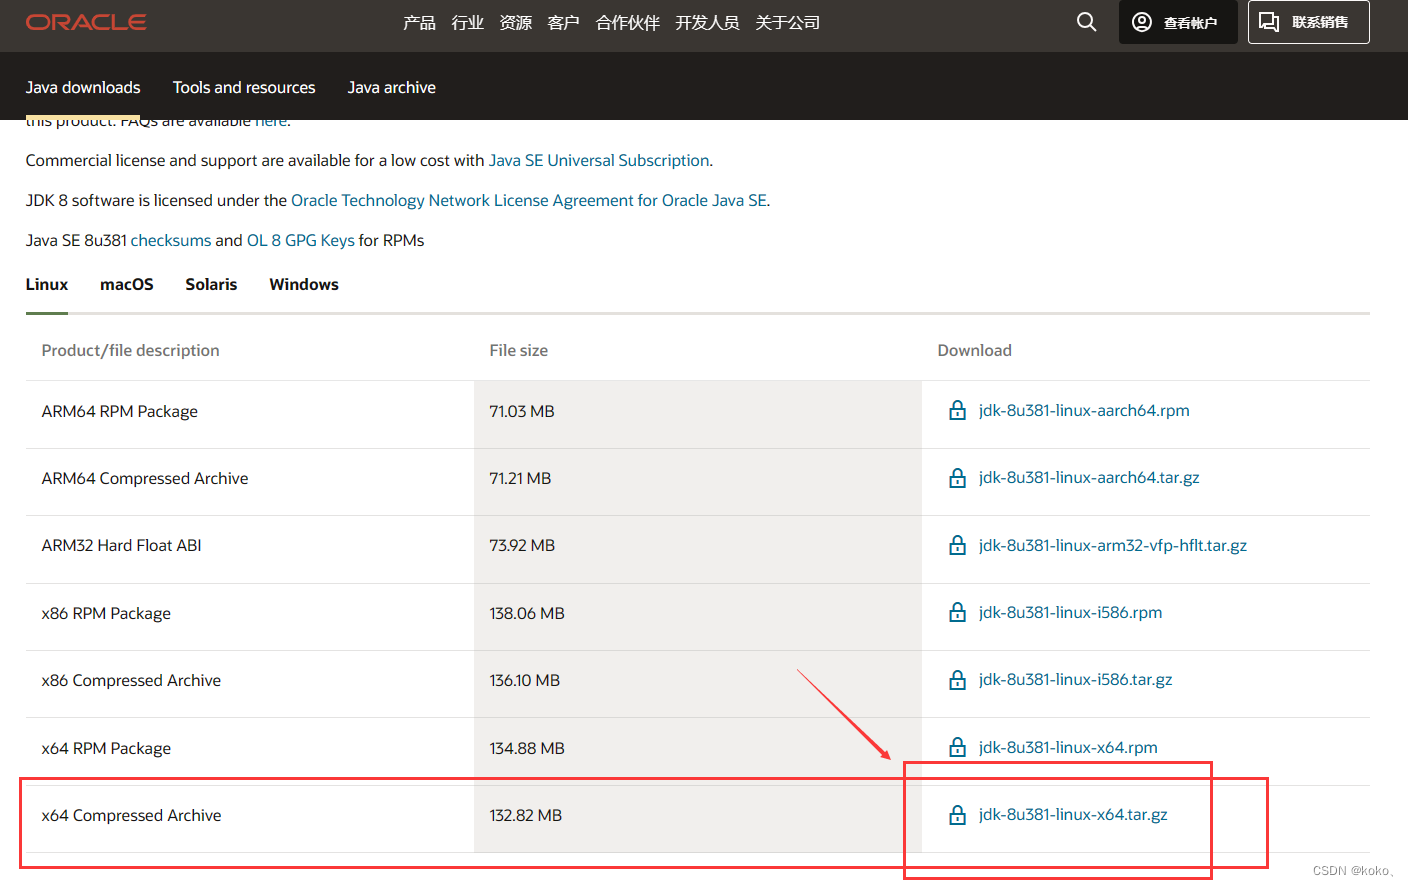Viewport: 1408px width, 886px height.
Task: Open Java archive section
Action: pyautogui.click(x=391, y=87)
